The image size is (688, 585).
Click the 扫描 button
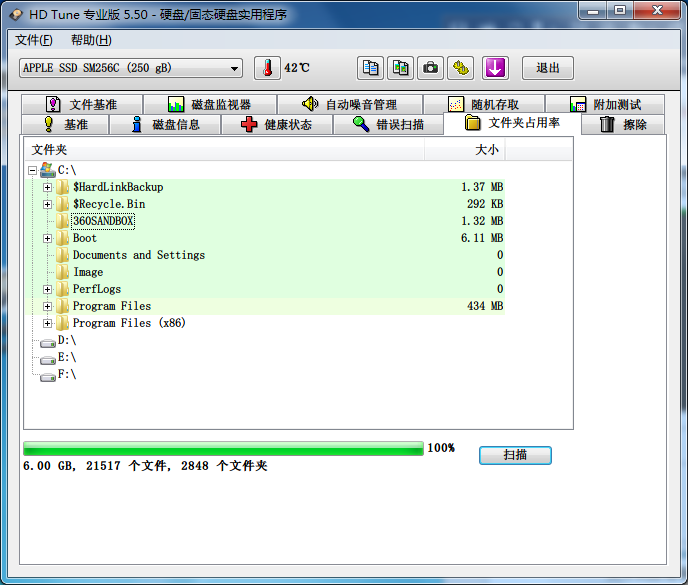(x=515, y=455)
